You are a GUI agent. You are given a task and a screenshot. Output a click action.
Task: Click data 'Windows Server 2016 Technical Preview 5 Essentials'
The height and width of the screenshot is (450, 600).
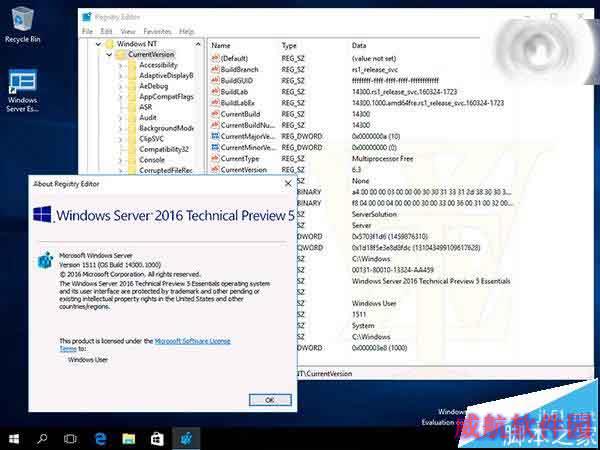tap(431, 280)
